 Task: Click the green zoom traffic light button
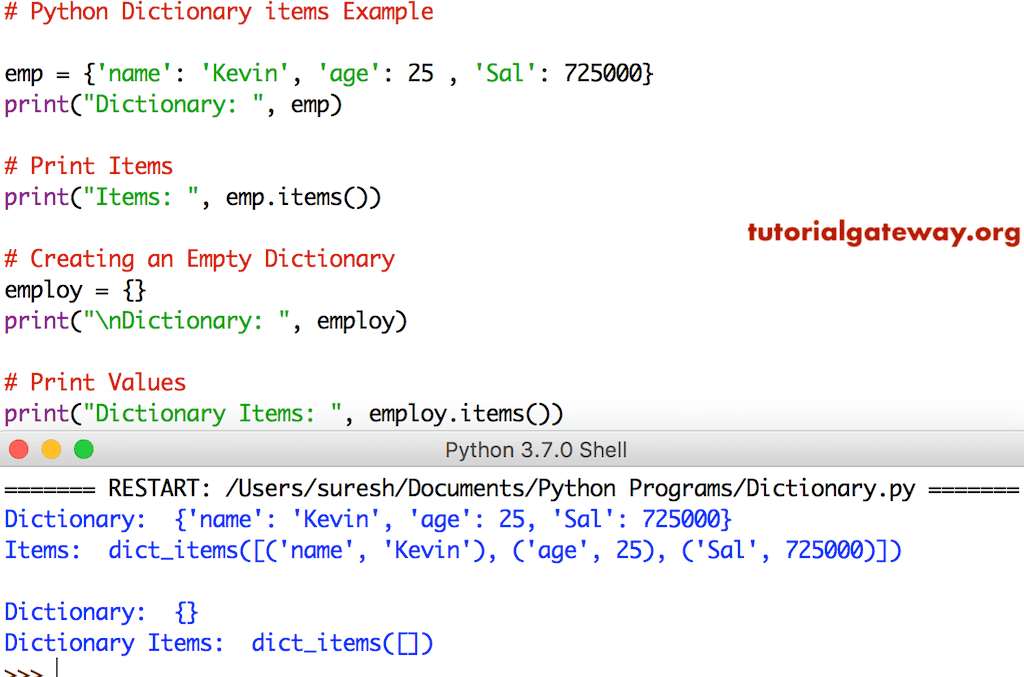(x=84, y=449)
